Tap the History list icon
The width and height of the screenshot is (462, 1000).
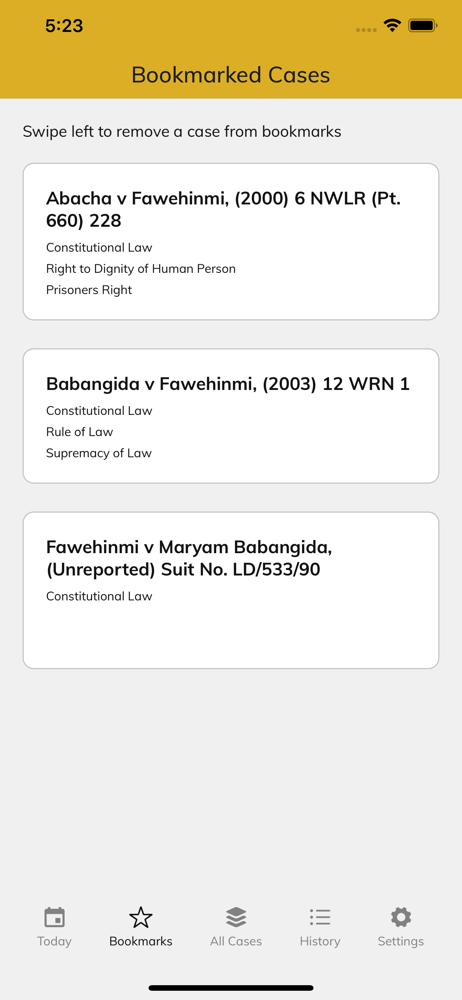tap(320, 918)
